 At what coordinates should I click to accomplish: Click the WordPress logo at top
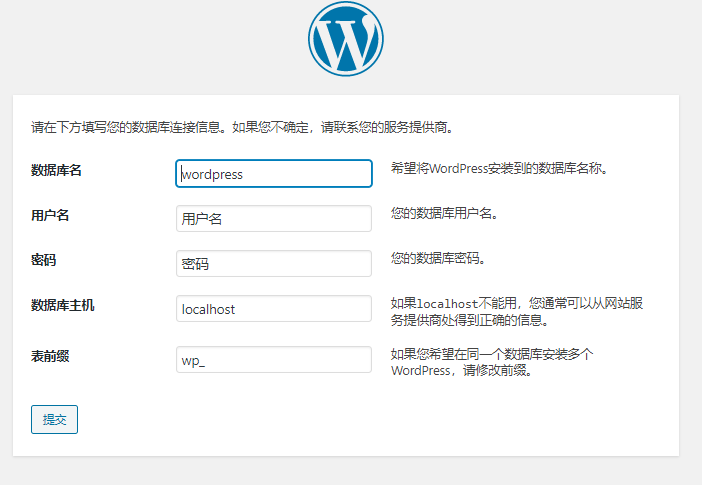coord(346,39)
